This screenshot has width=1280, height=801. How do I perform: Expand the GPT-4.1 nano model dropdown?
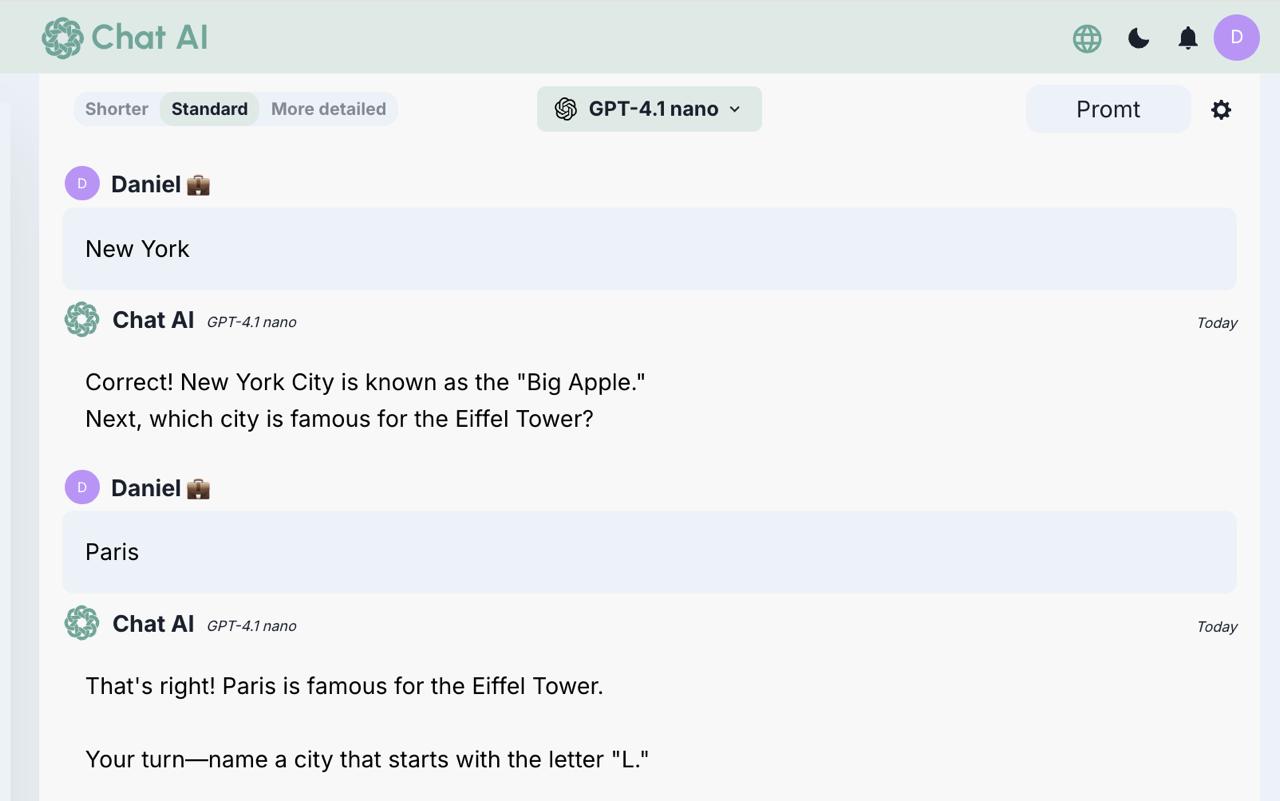tap(649, 109)
